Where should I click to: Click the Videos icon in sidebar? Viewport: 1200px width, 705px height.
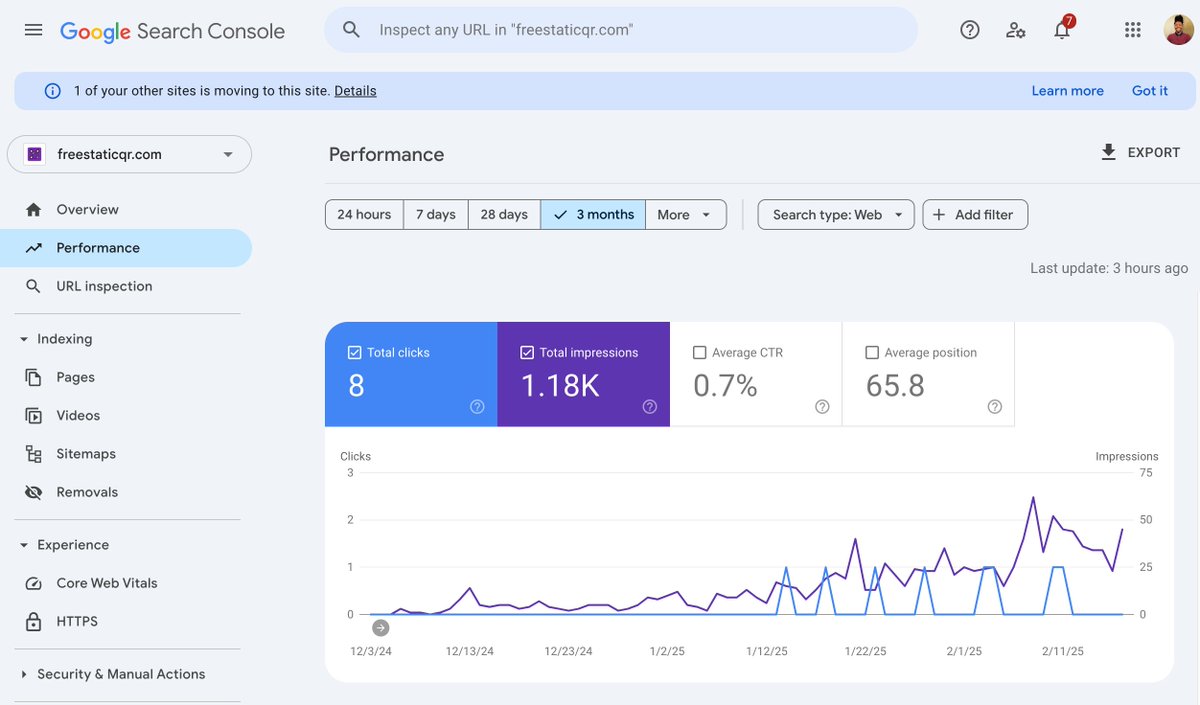point(34,416)
